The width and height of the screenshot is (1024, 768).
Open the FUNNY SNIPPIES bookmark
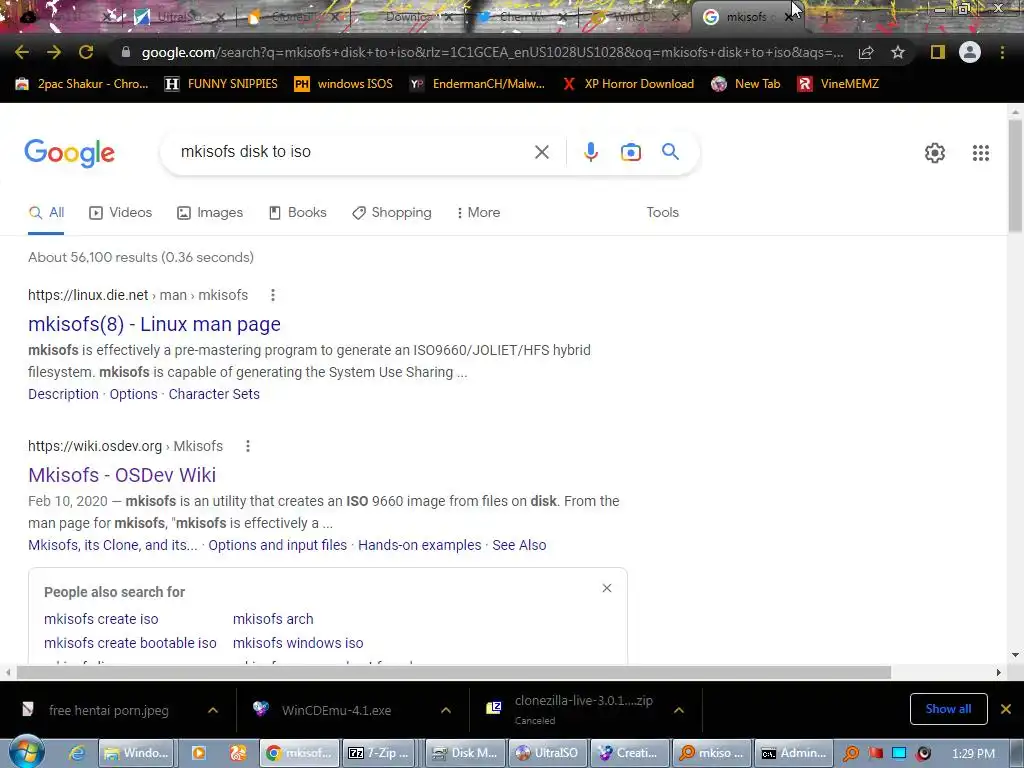tap(221, 84)
